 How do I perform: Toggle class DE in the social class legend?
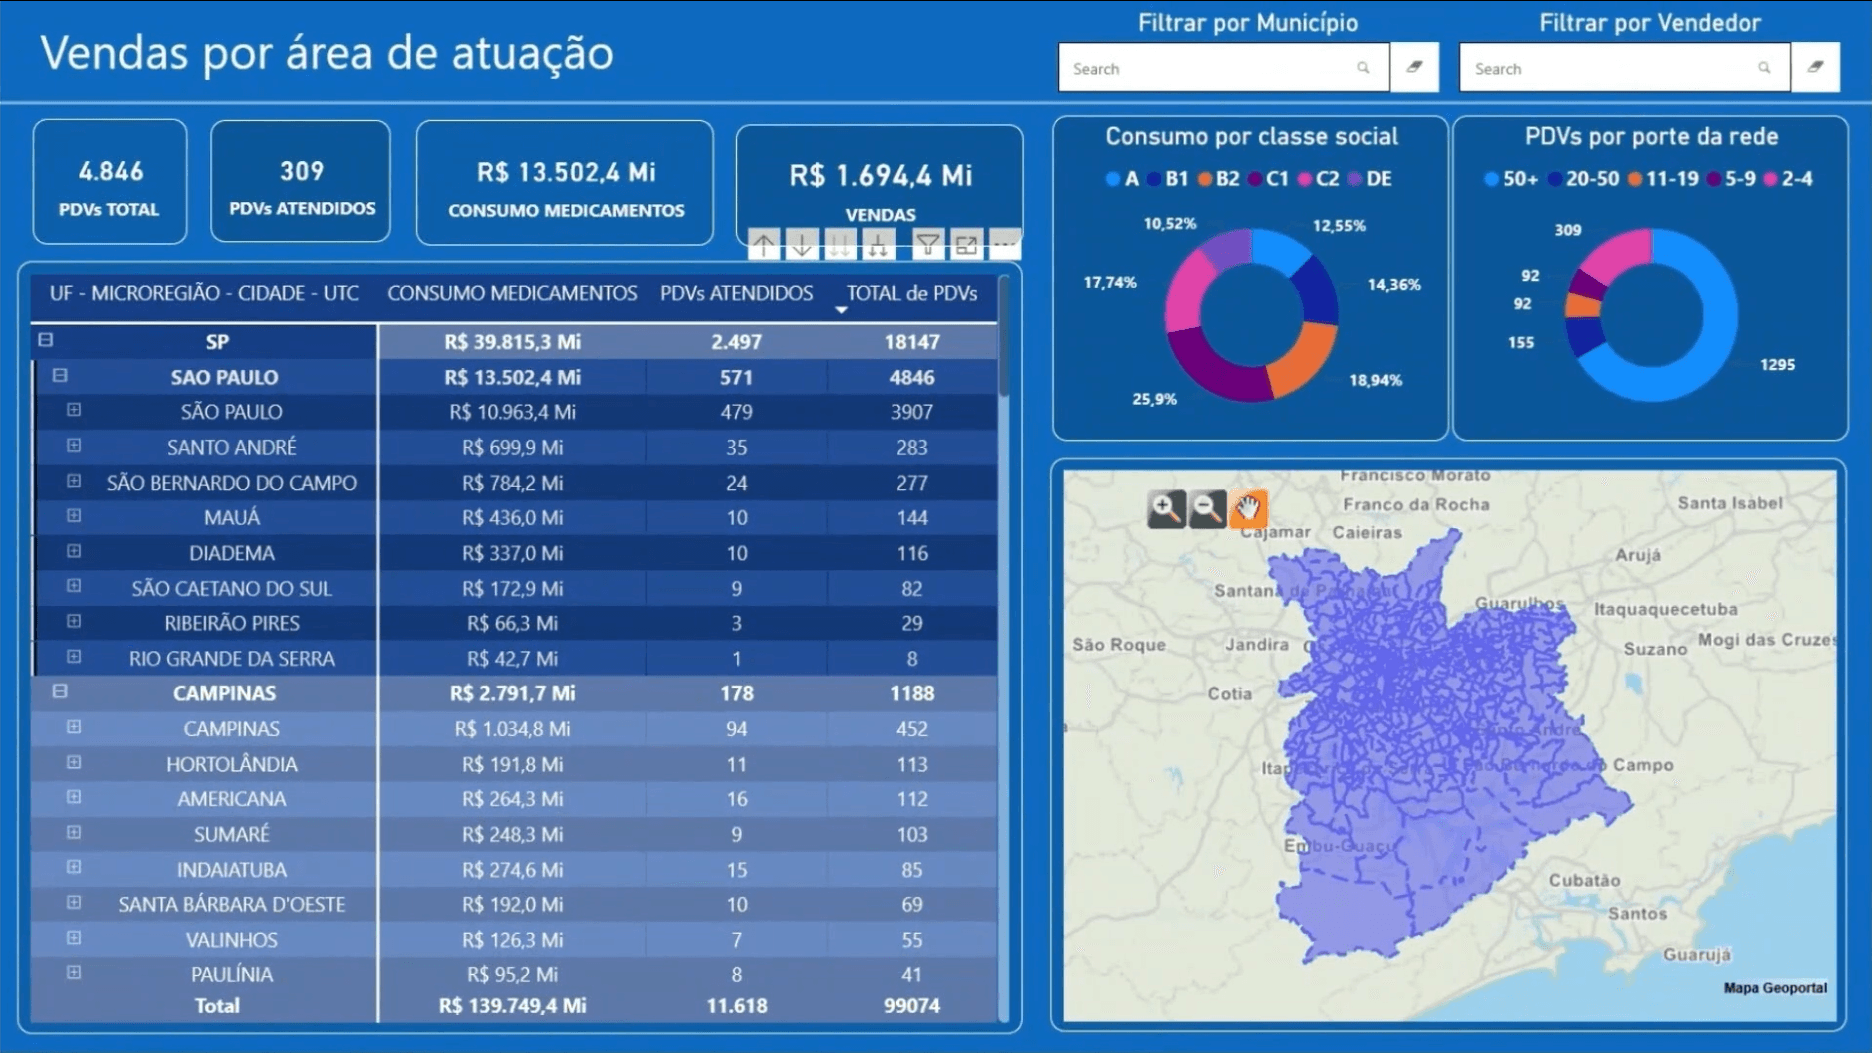point(1370,179)
